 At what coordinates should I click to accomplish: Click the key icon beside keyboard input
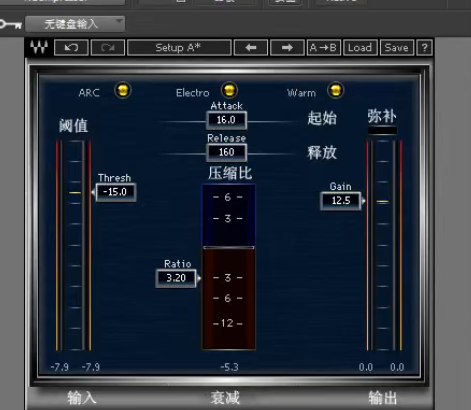(10, 24)
